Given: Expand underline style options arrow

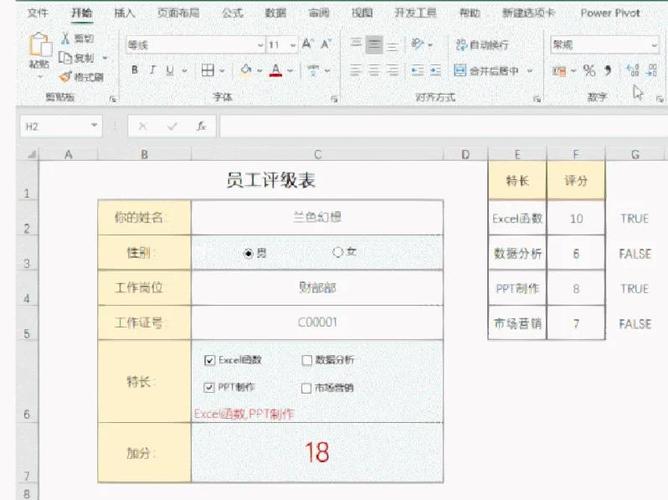Looking at the screenshot, I should 184,70.
